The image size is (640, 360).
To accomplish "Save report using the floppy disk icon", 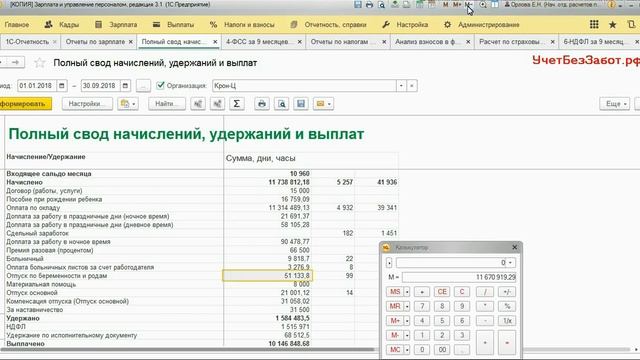I will click(301, 104).
